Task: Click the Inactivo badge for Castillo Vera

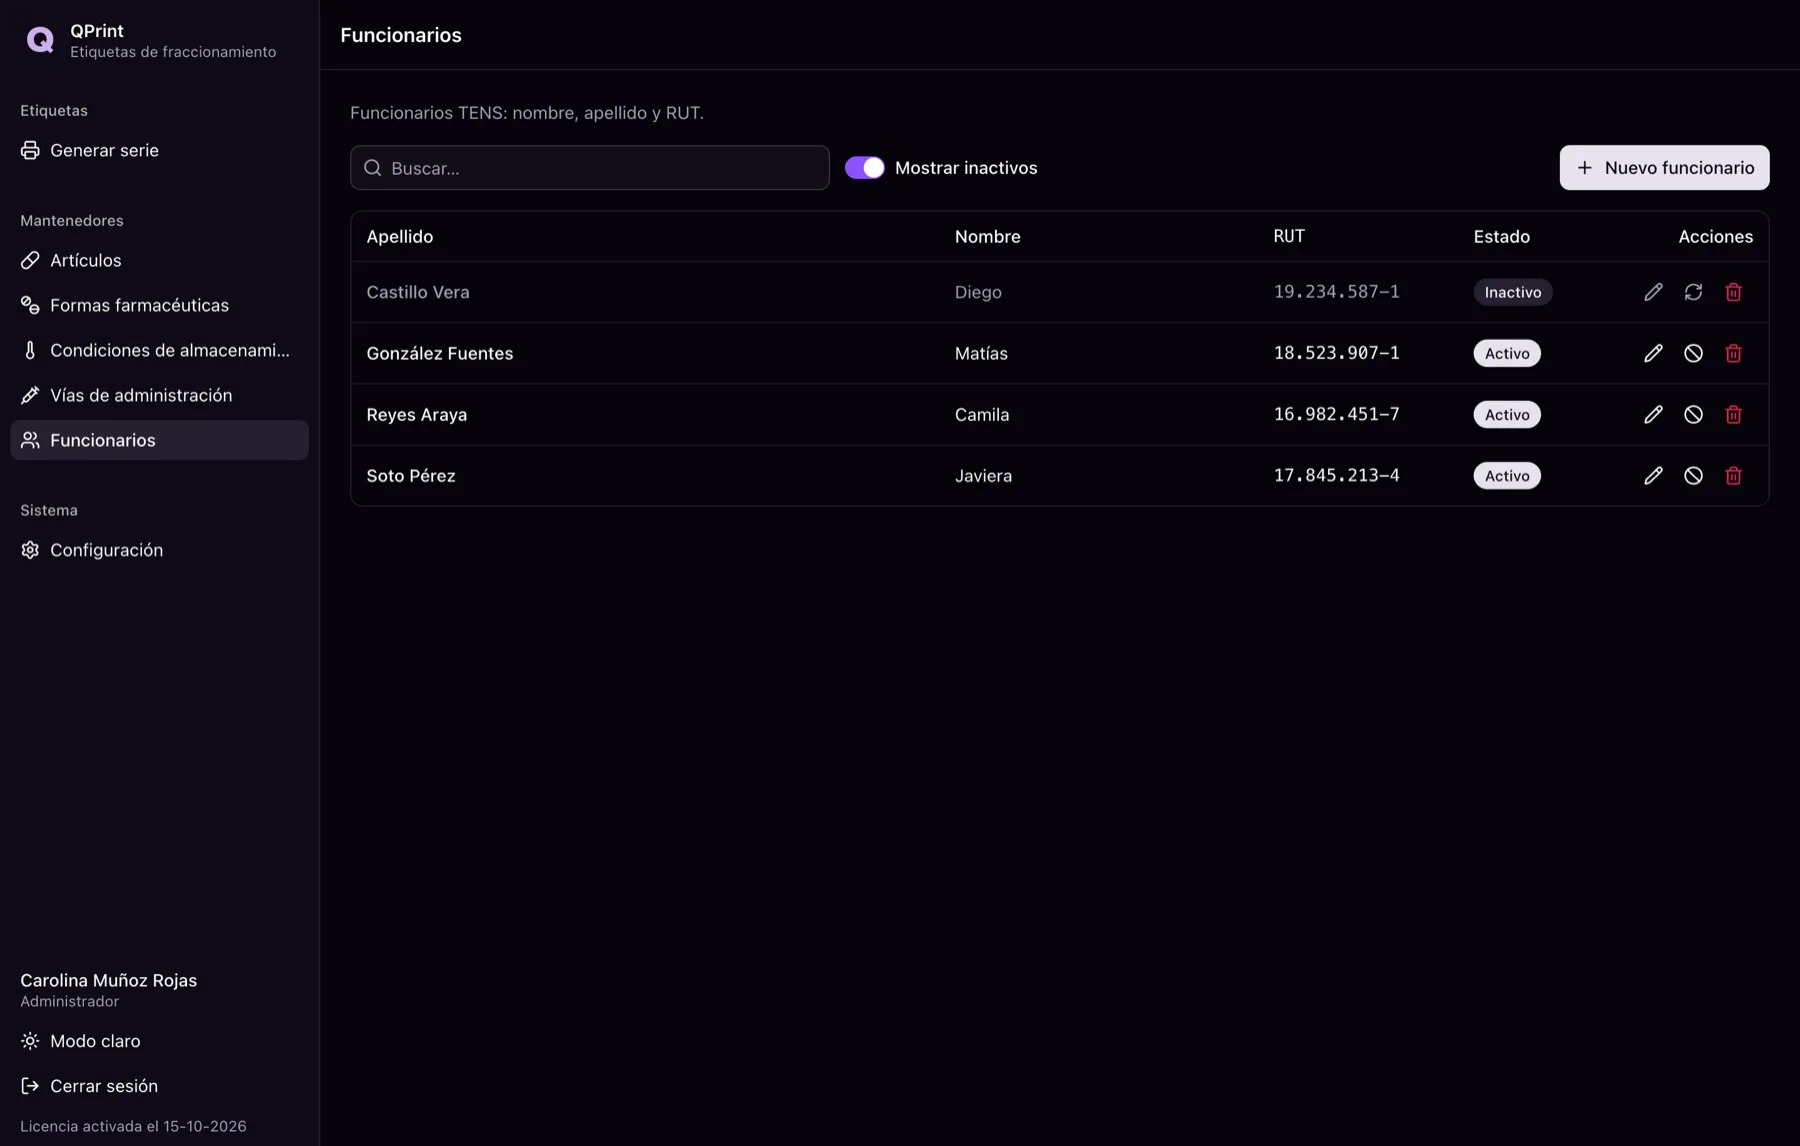Action: [x=1512, y=292]
